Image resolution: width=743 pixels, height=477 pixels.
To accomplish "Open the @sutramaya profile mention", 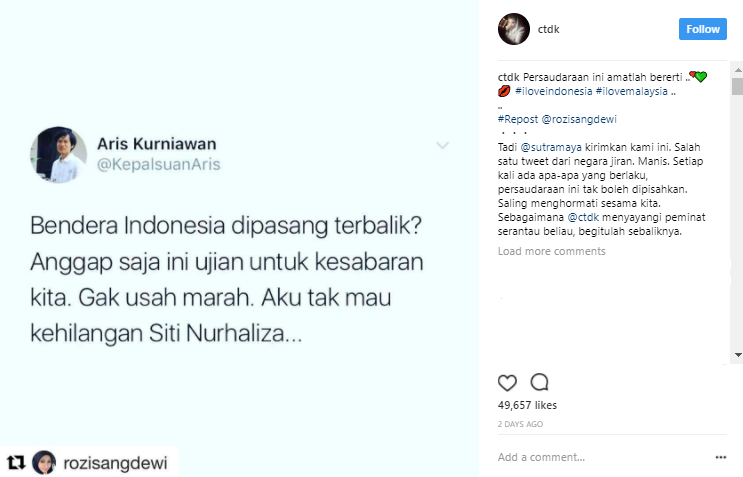I will pos(551,147).
